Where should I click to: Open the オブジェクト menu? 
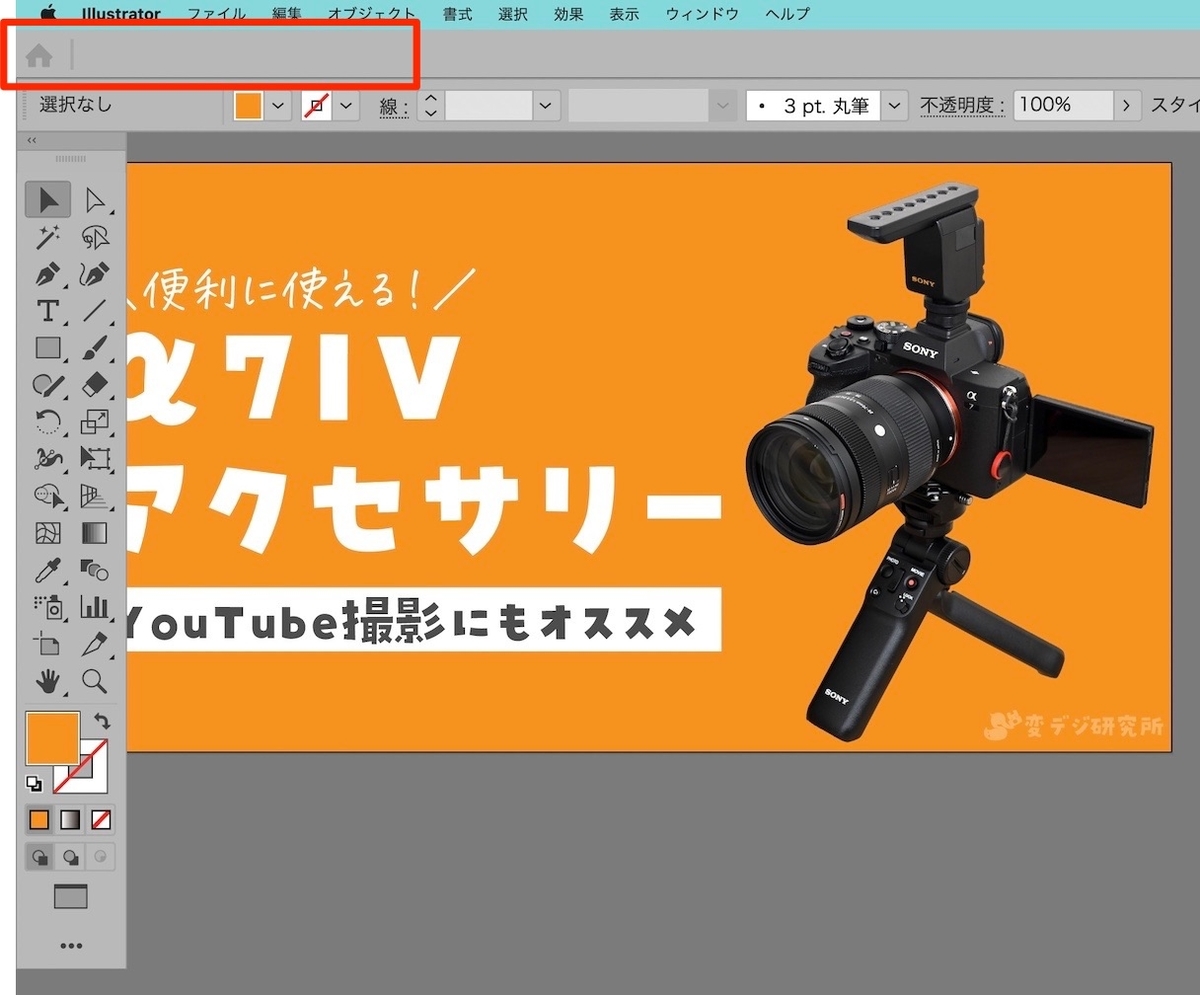point(372,14)
